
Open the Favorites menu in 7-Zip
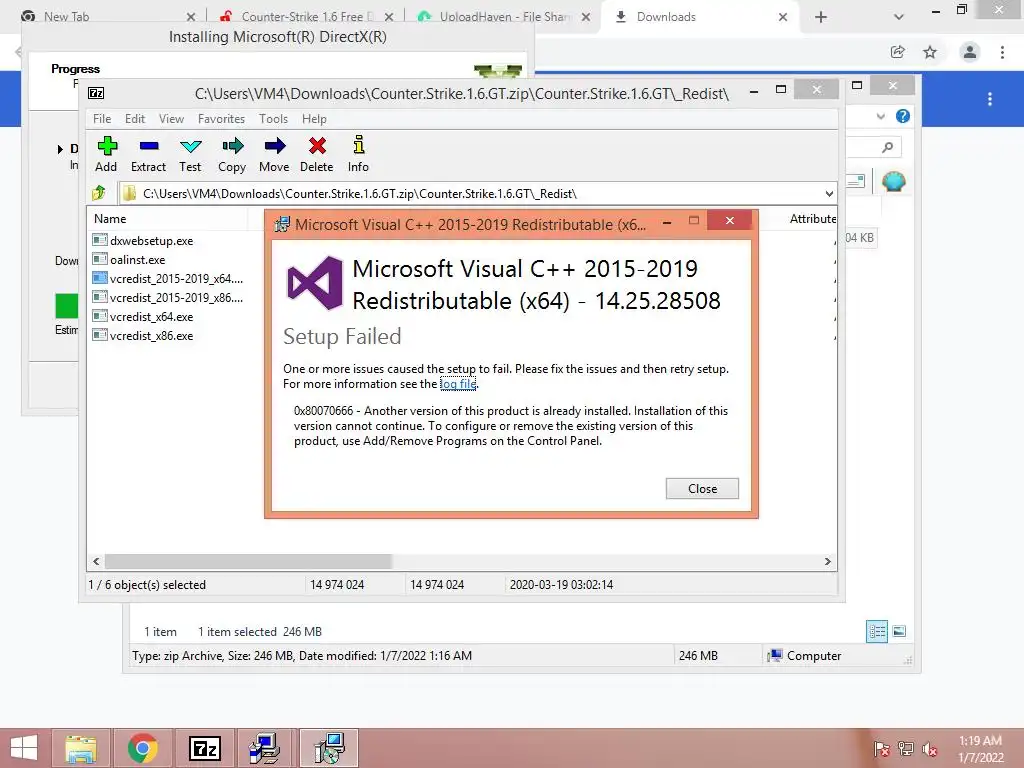221,119
